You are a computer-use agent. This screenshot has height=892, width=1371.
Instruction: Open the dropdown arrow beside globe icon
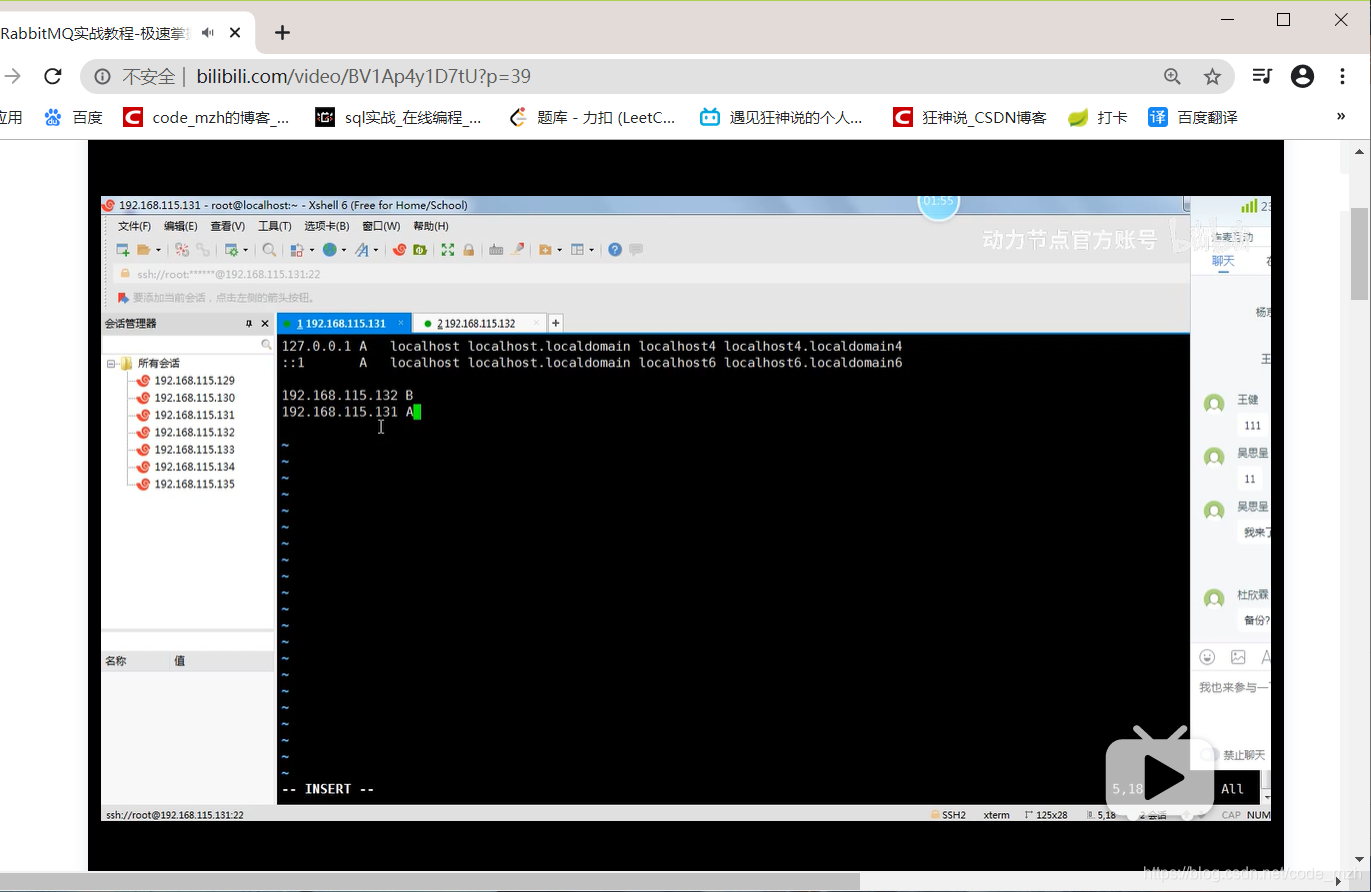pyautogui.click(x=344, y=250)
